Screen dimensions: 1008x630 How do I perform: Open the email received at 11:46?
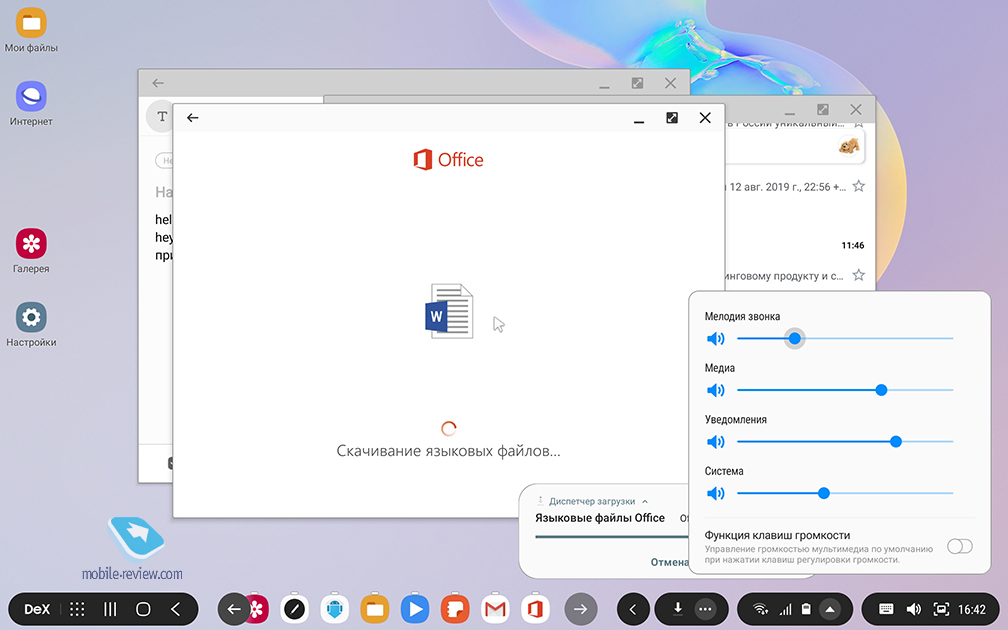click(852, 246)
